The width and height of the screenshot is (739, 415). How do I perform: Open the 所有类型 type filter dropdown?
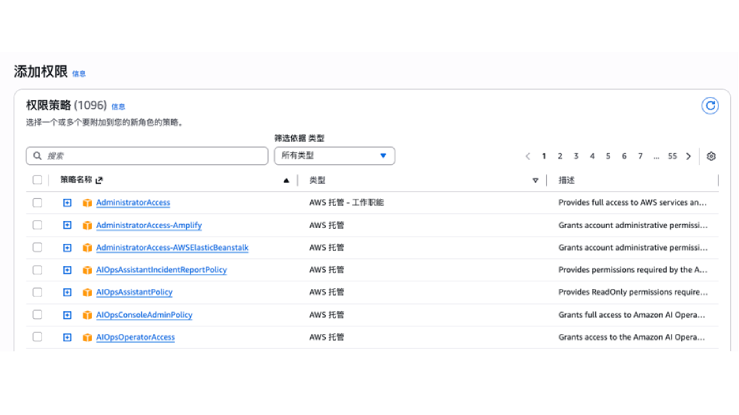[x=334, y=156]
